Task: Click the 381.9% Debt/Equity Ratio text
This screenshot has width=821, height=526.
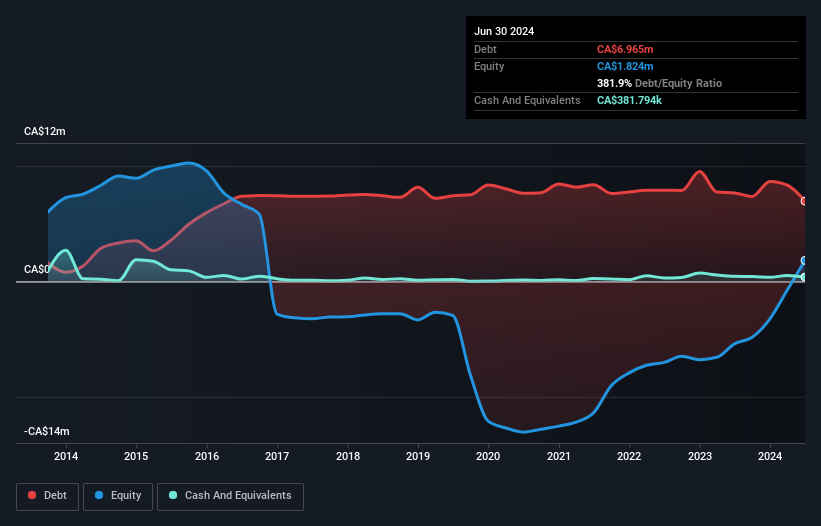Action: pos(659,83)
